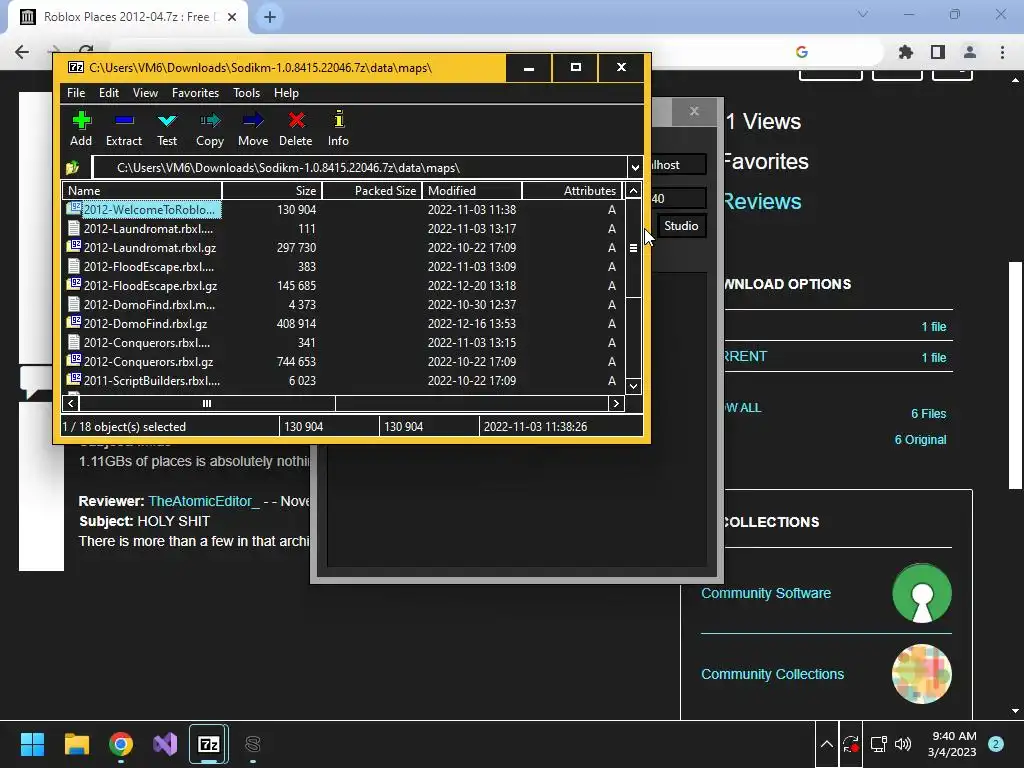Select file icon of 2012-DomoFind.rbxl.gz
The height and width of the screenshot is (768, 1024).
pos(74,323)
